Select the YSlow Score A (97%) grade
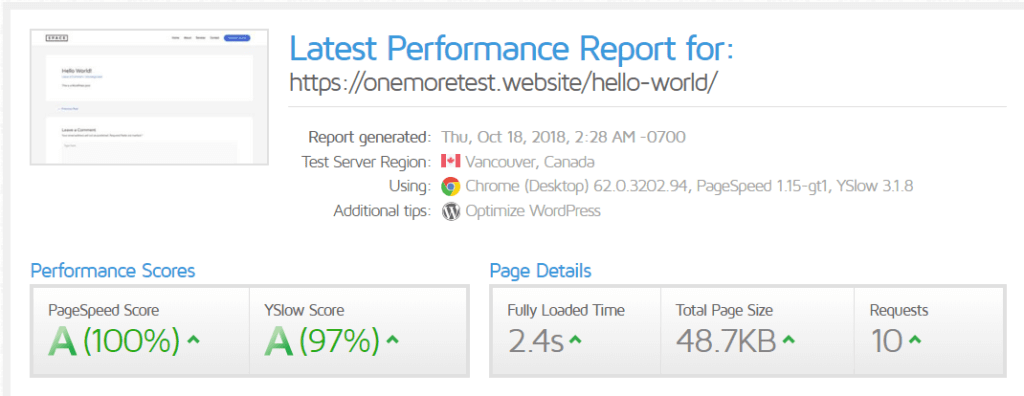This screenshot has height=396, width=1024. pos(322,340)
